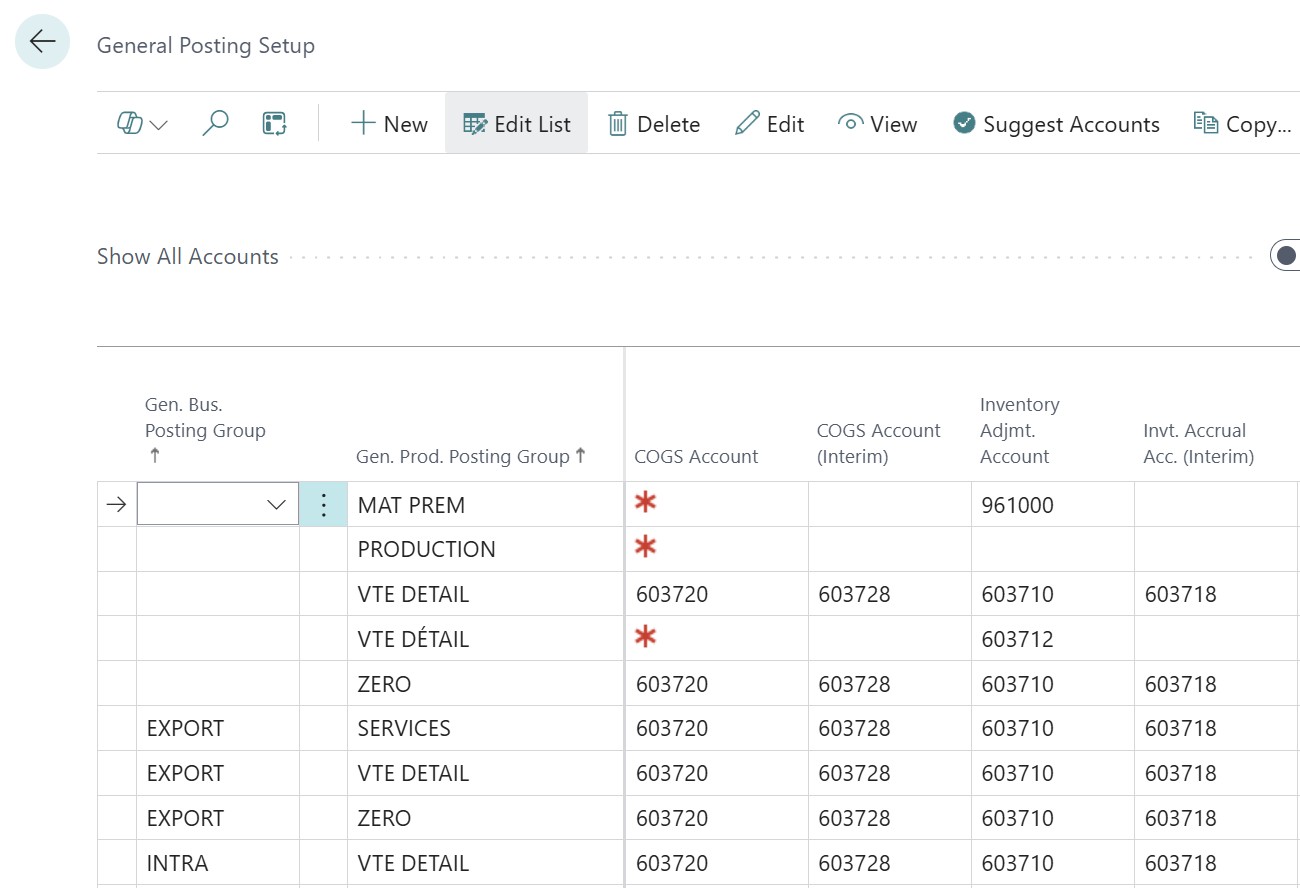Click the back arrow button
Viewport: 1300px width, 888px height.
point(42,42)
